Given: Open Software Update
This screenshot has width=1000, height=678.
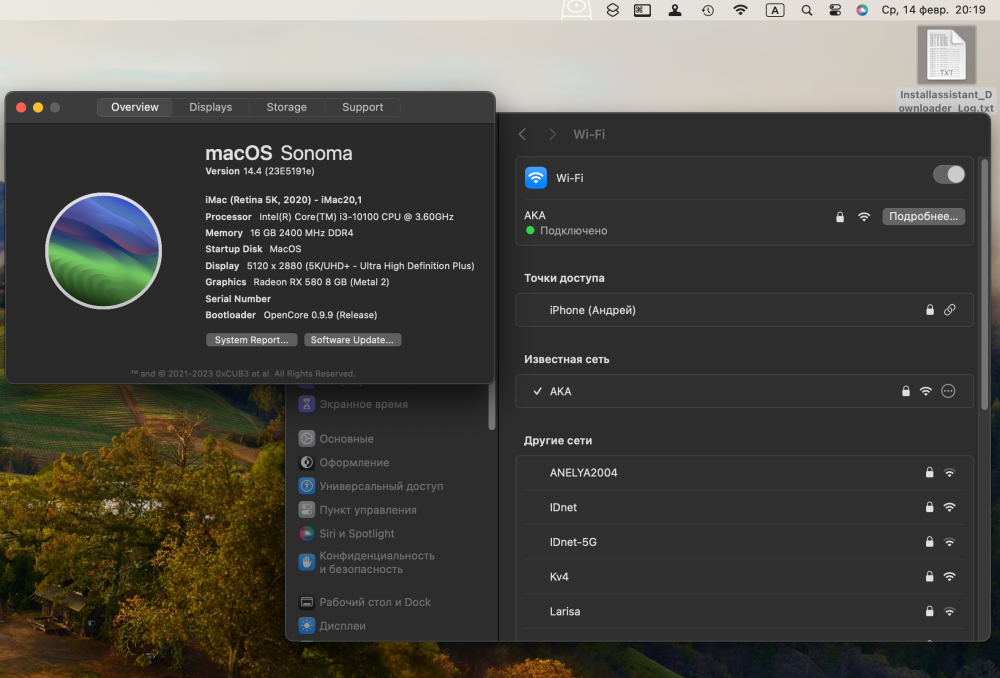Looking at the screenshot, I should tap(352, 340).
